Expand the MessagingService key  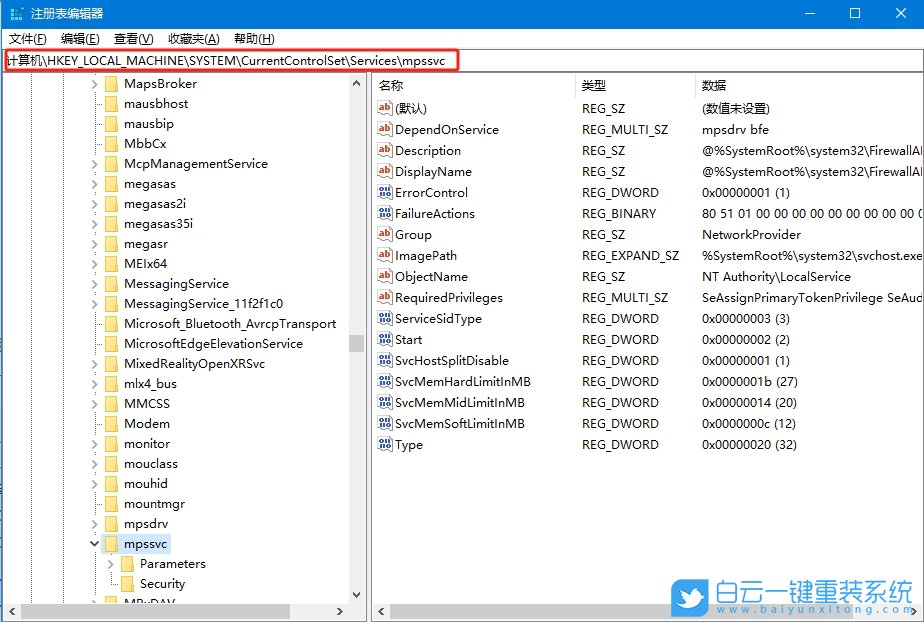coord(95,283)
